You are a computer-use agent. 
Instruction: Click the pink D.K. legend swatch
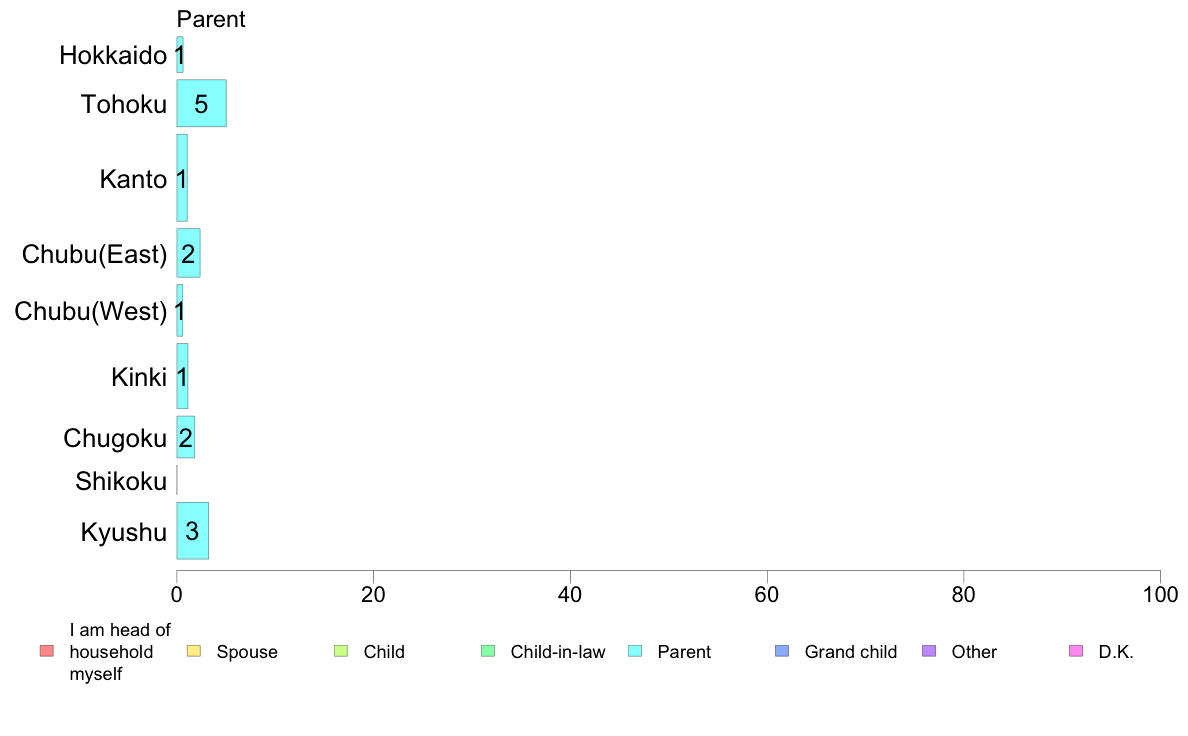(x=1076, y=651)
